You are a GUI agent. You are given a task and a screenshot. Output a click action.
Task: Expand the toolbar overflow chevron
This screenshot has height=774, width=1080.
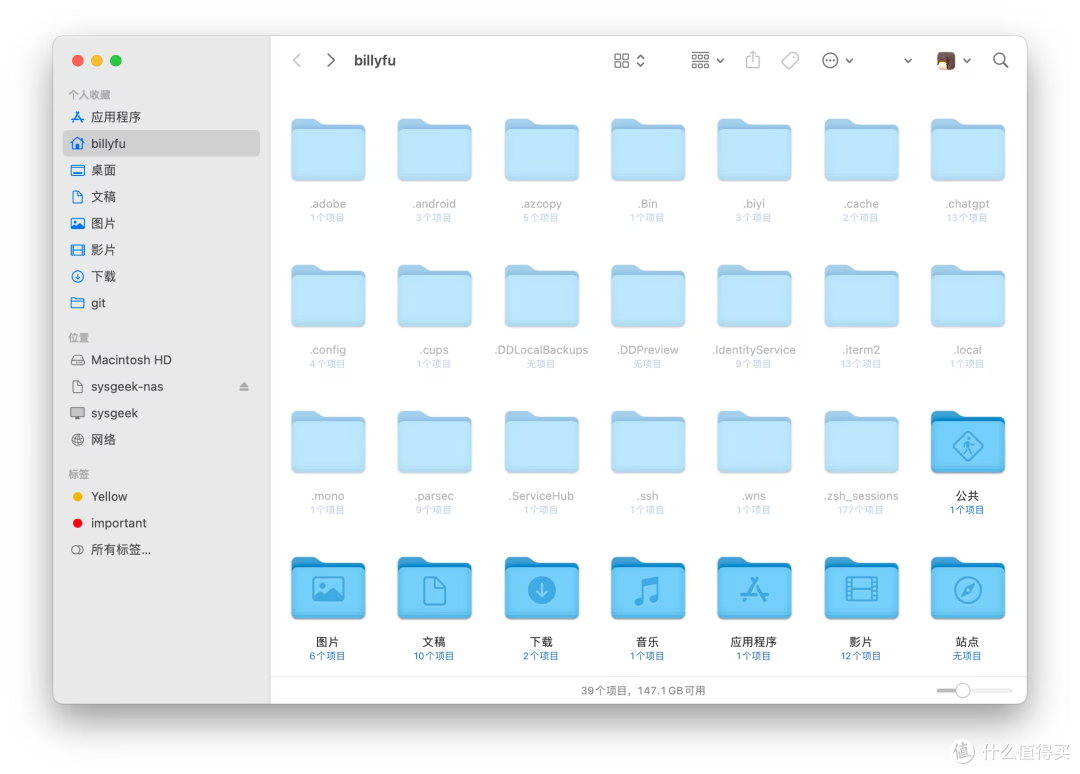[x=908, y=61]
